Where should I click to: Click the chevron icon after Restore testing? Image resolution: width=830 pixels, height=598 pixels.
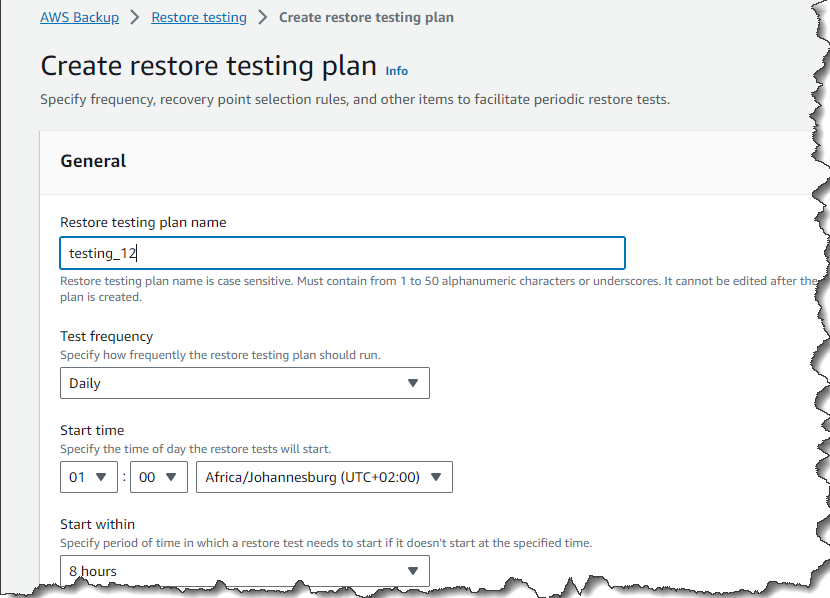263,17
